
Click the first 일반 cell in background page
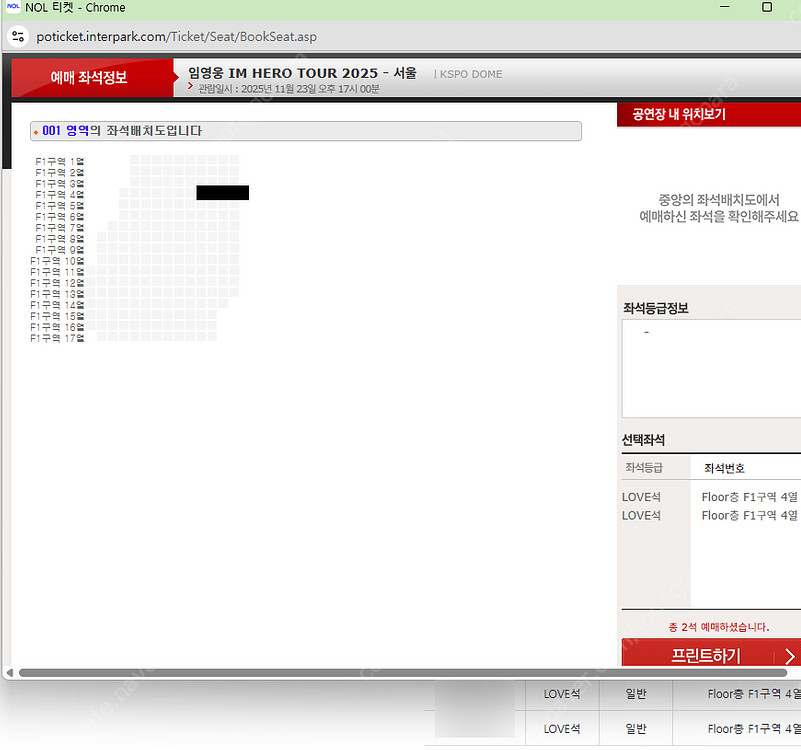point(635,694)
